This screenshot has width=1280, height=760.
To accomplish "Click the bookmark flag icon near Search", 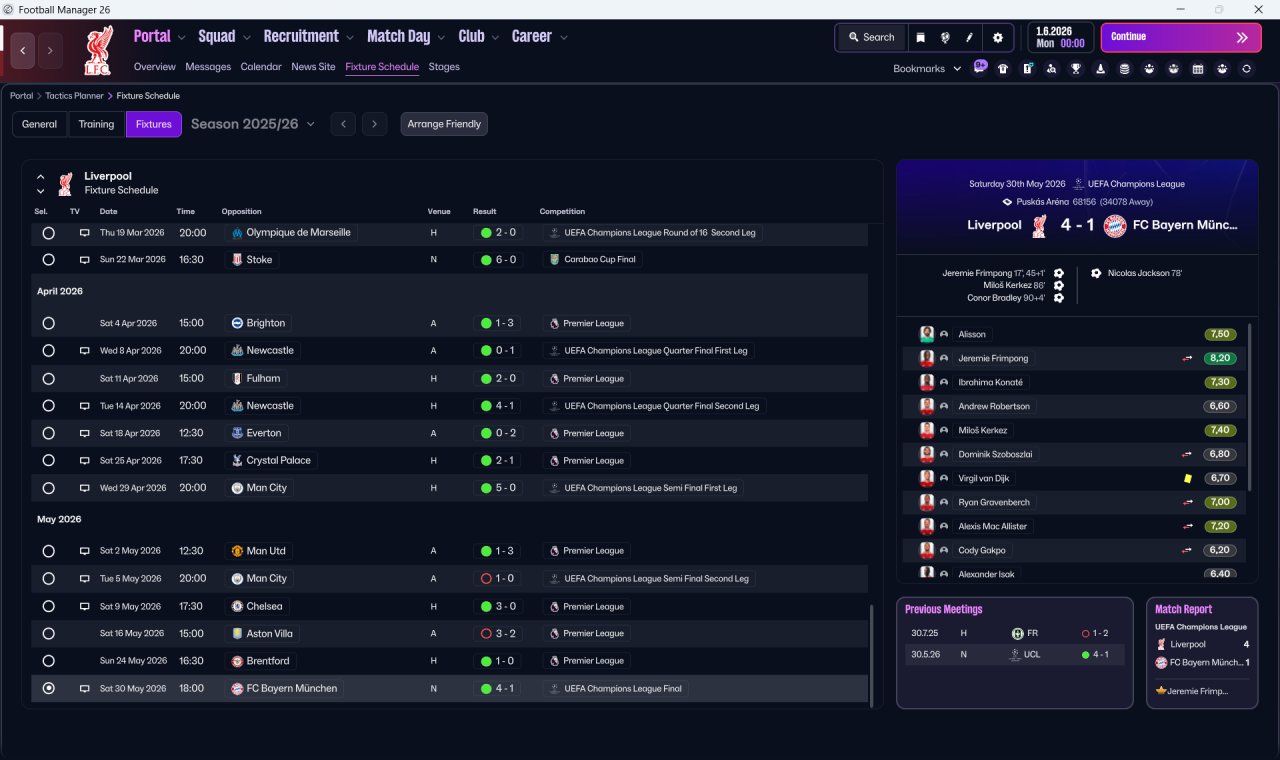I will (x=920, y=37).
